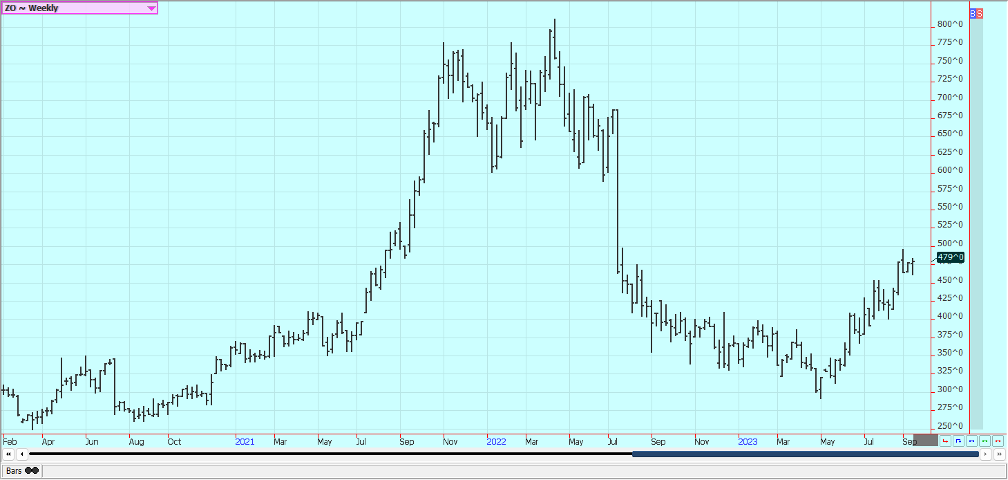Click the red arrow chart-tool icon
This screenshot has height=480, width=1008.
(945, 441)
